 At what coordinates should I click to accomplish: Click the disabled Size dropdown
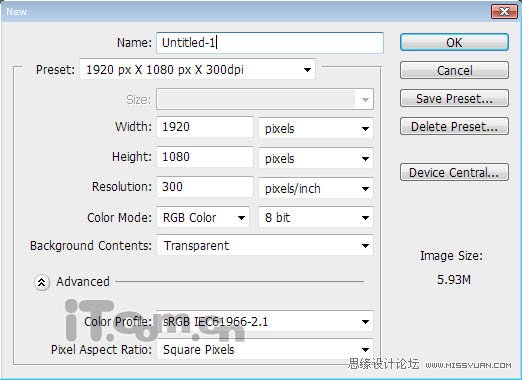[265, 99]
